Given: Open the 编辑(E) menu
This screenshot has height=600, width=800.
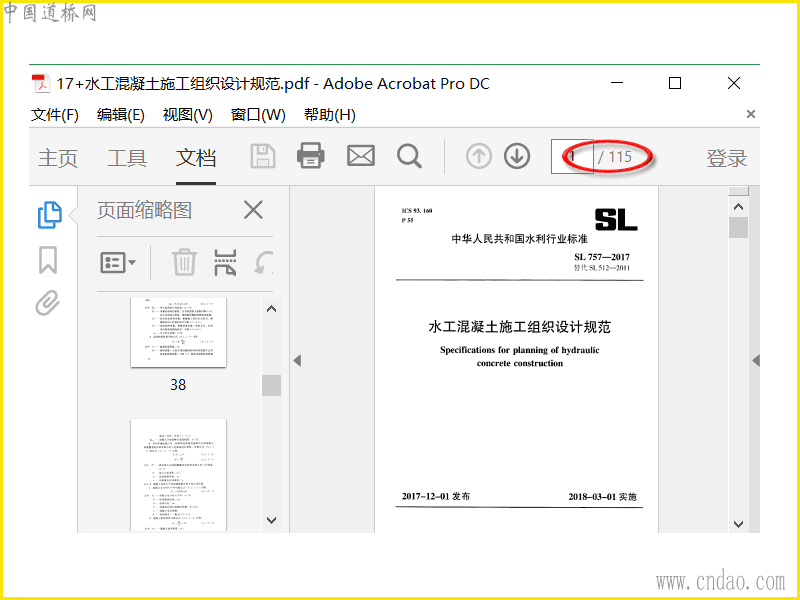Looking at the screenshot, I should coord(120,115).
